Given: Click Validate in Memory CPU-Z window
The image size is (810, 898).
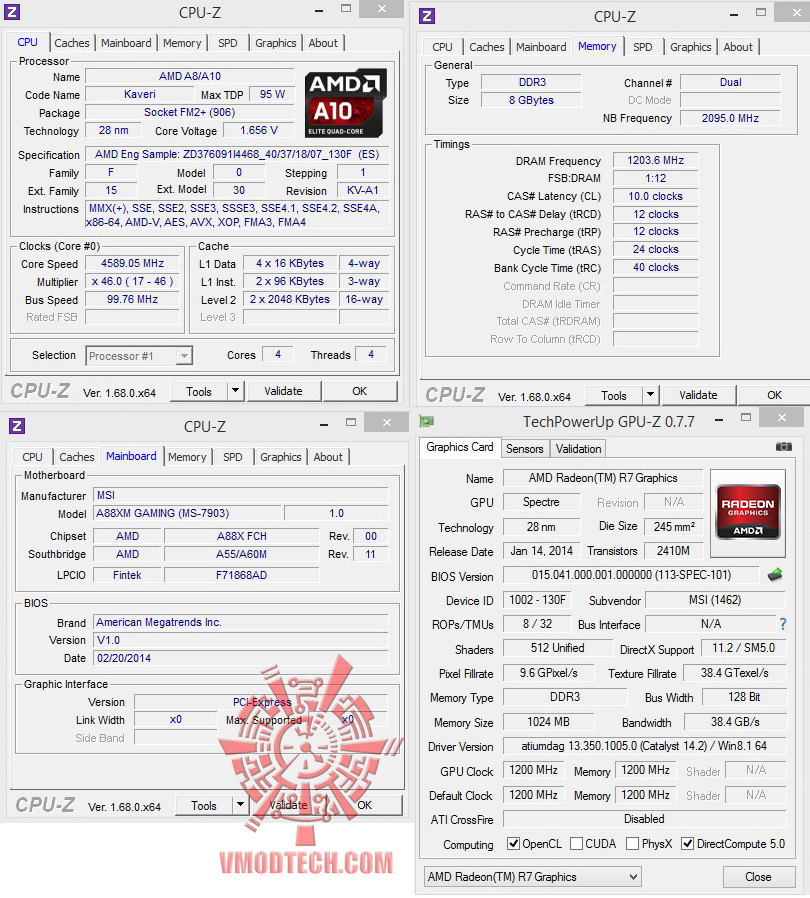Looking at the screenshot, I should click(698, 395).
